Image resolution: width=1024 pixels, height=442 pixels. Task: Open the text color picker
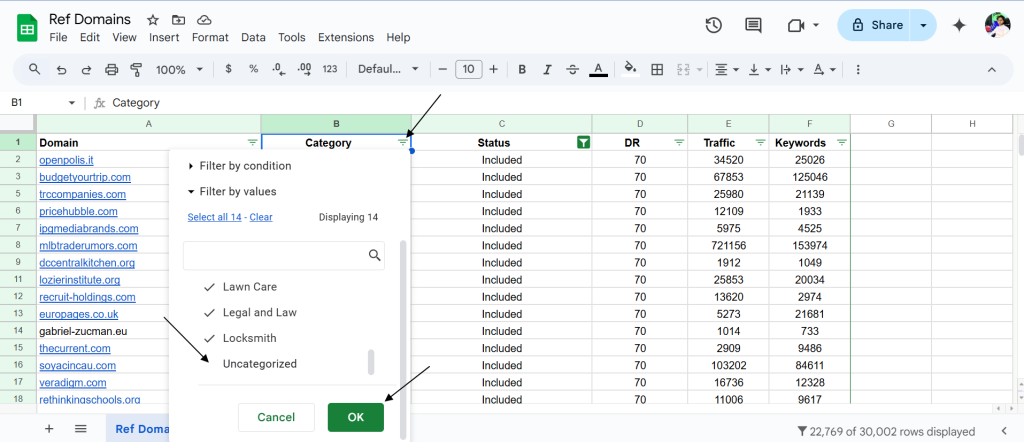tap(598, 69)
